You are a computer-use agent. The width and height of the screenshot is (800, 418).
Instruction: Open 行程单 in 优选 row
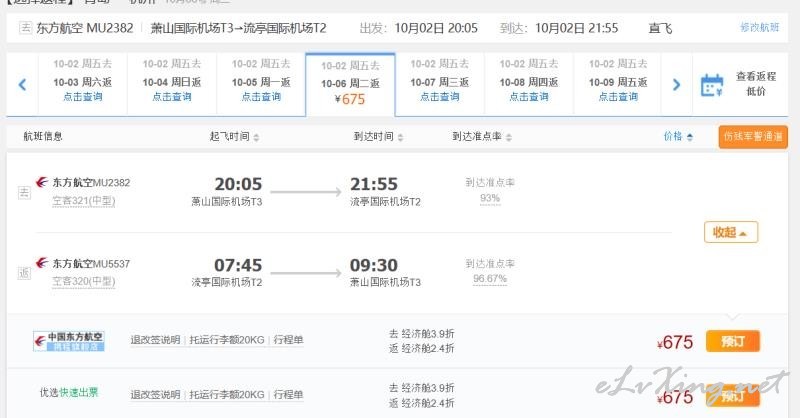point(288,395)
